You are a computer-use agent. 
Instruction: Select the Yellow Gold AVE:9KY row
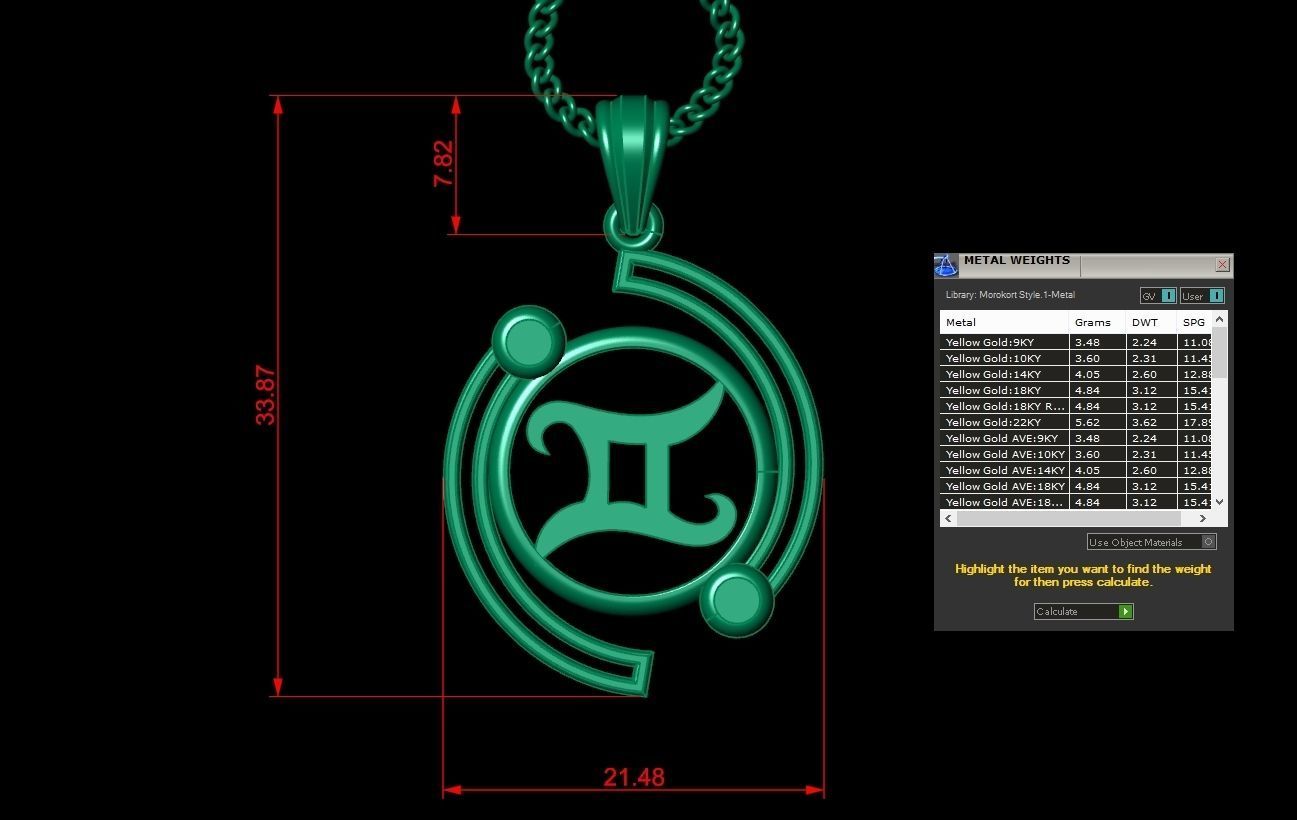[1075, 438]
